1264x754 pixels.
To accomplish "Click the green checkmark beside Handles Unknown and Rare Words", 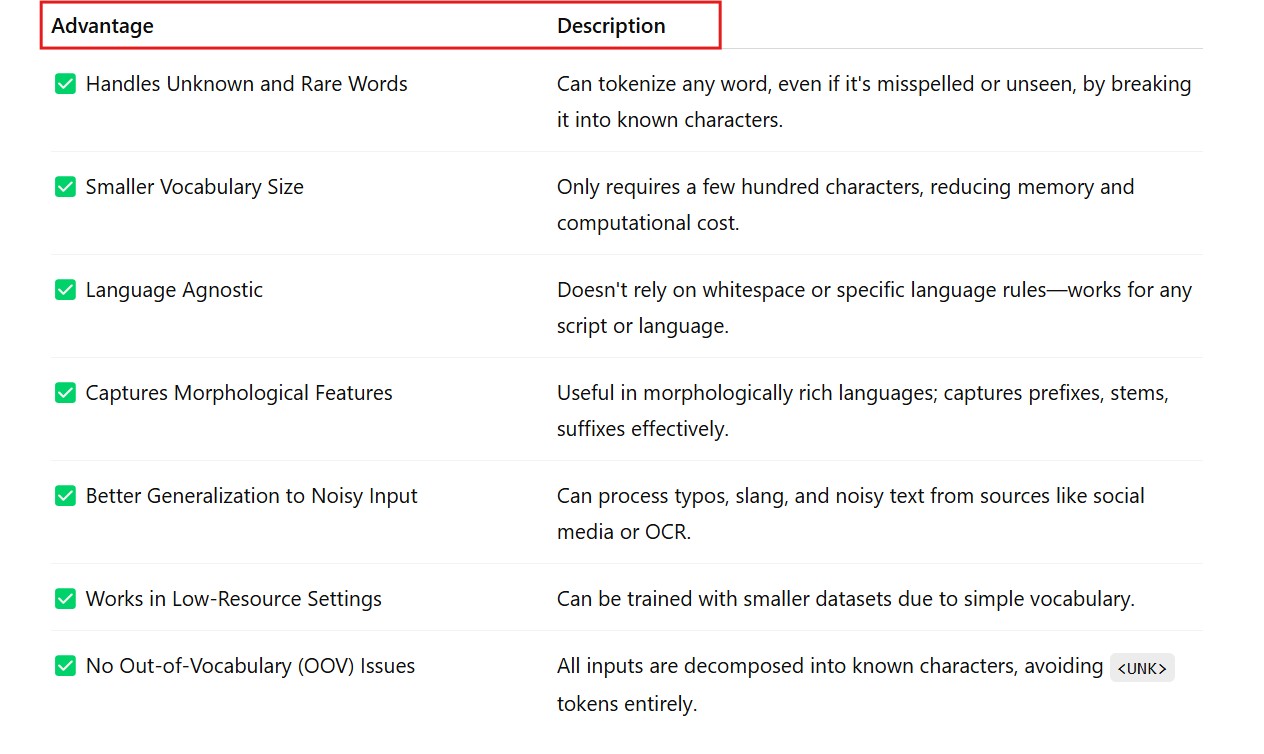I will (x=65, y=84).
